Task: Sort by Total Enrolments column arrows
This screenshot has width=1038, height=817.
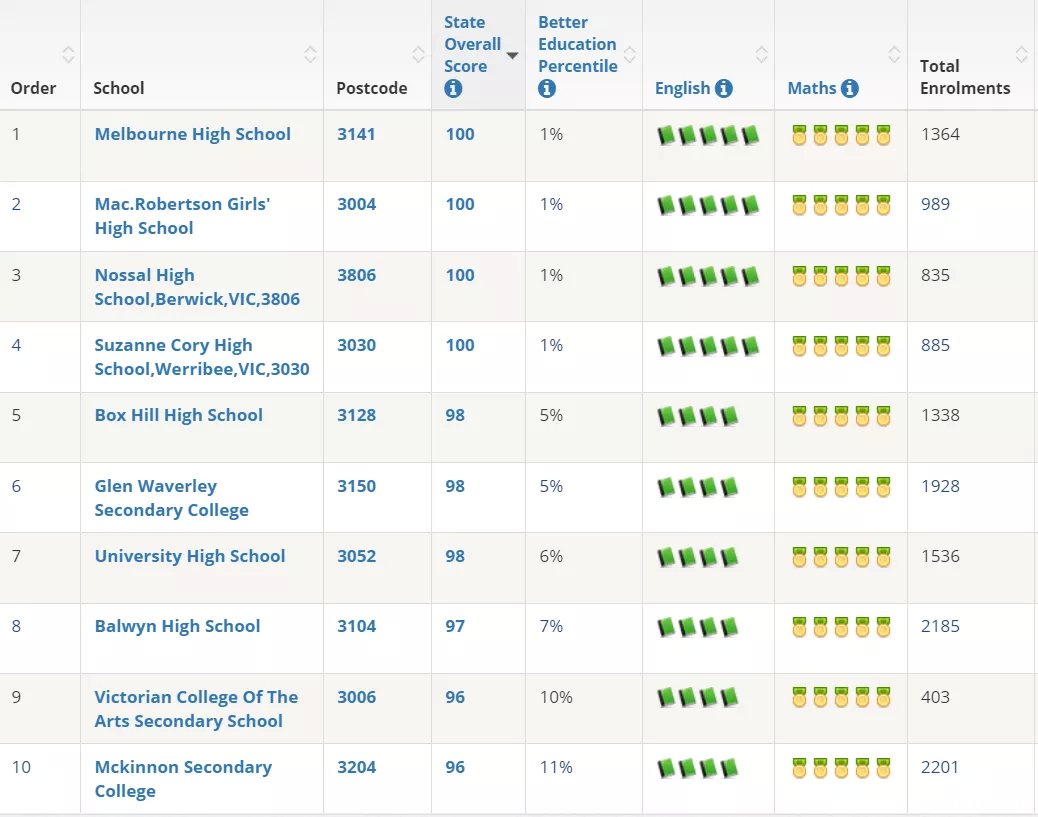Action: pos(1021,54)
